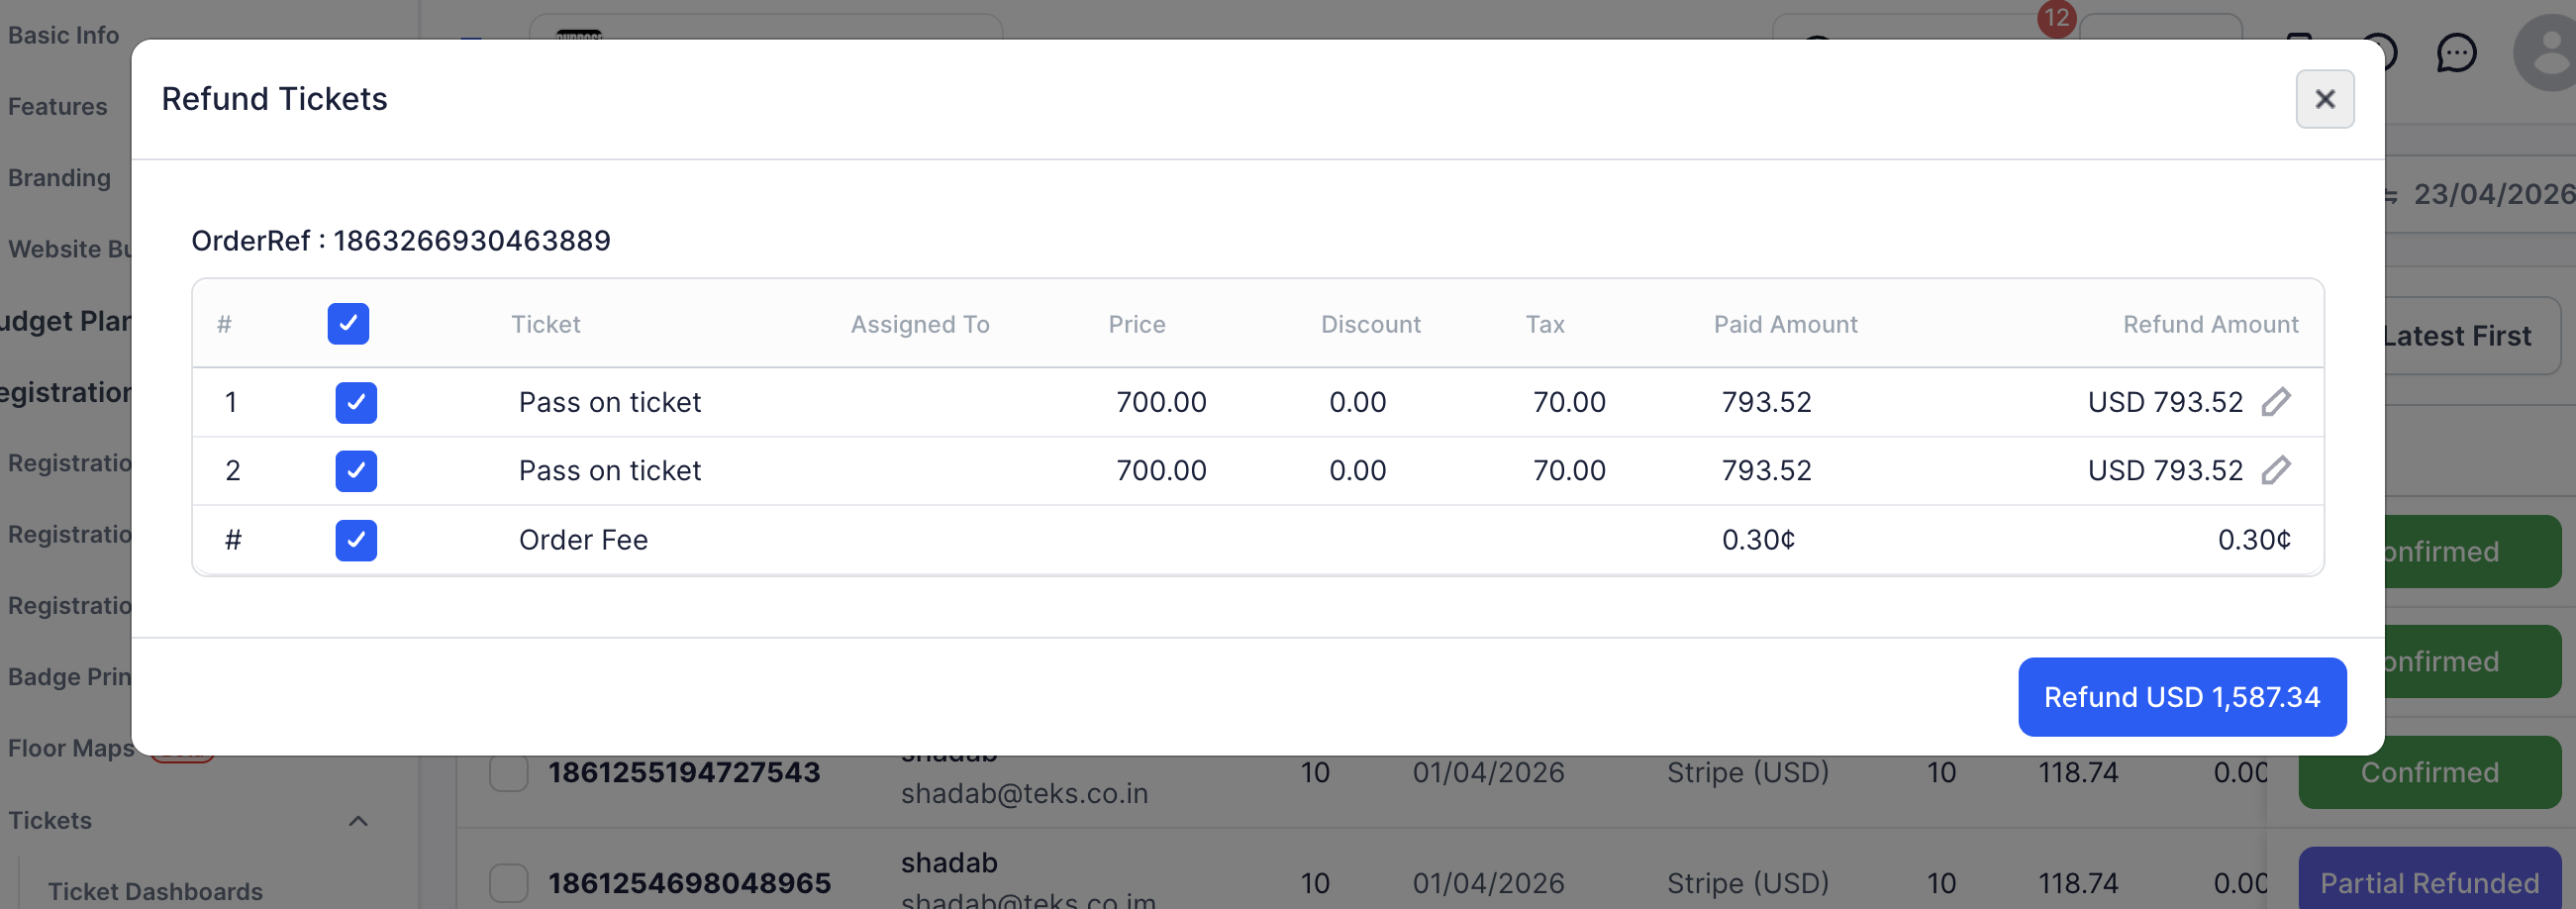Click USD 793.52 refund amount in row 1
This screenshot has height=909, width=2576.
click(x=2165, y=402)
